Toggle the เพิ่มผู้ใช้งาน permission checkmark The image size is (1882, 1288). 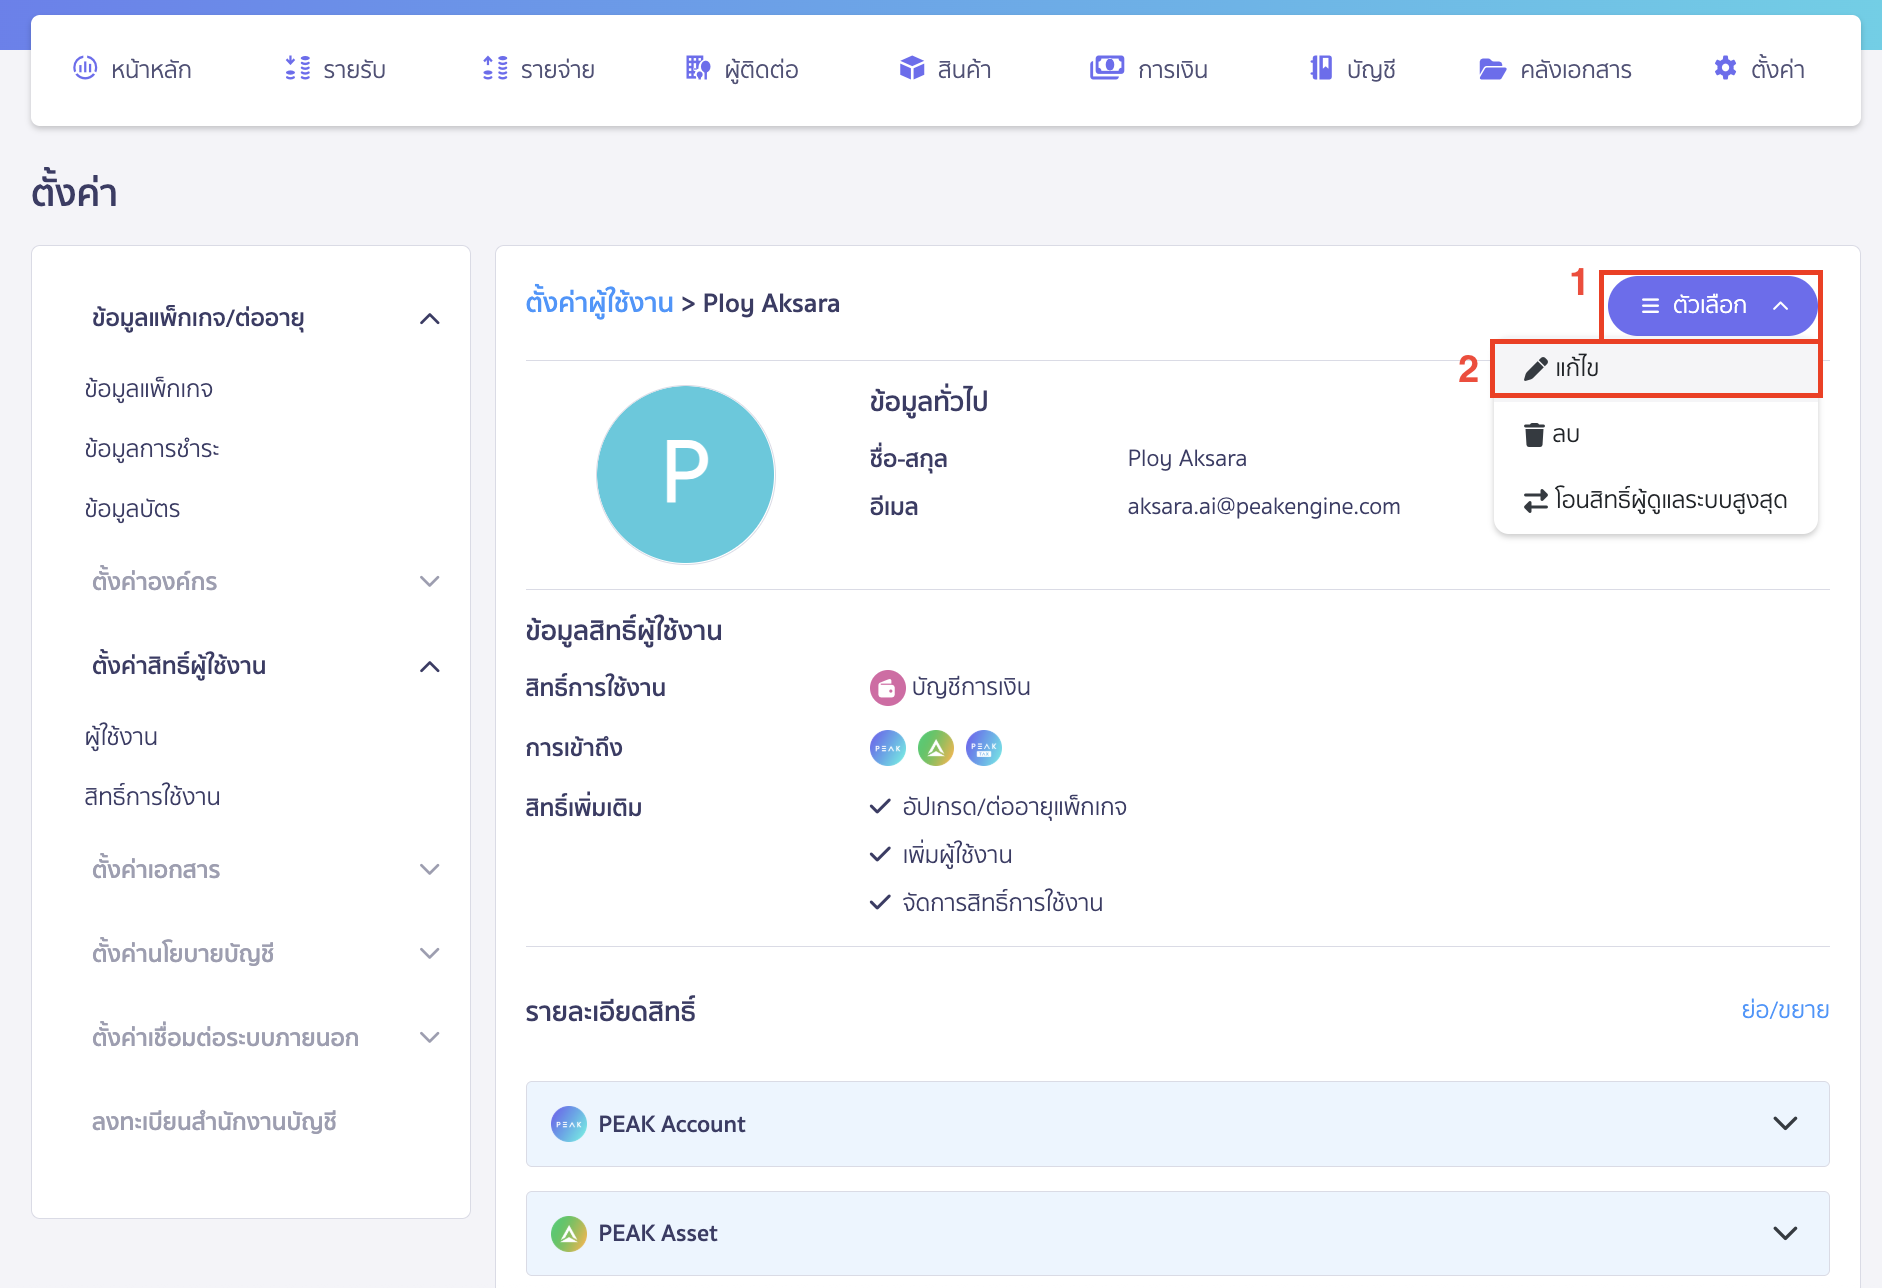[x=879, y=854]
